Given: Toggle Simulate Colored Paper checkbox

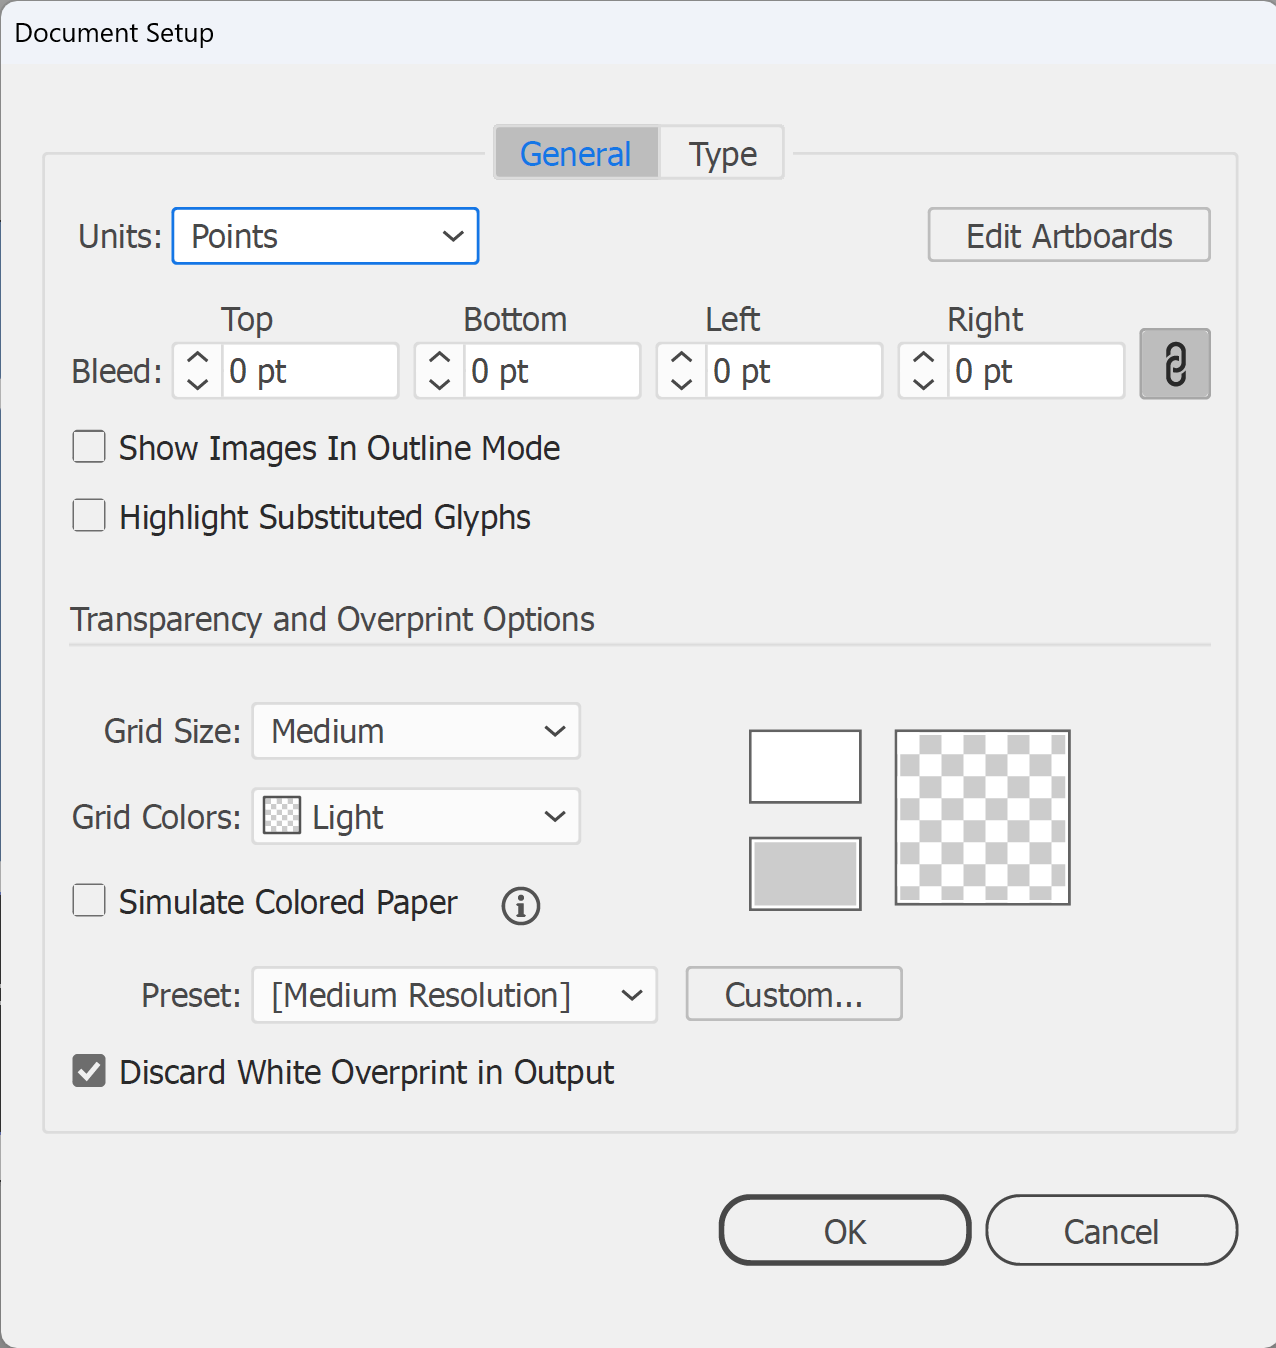Looking at the screenshot, I should point(89,900).
